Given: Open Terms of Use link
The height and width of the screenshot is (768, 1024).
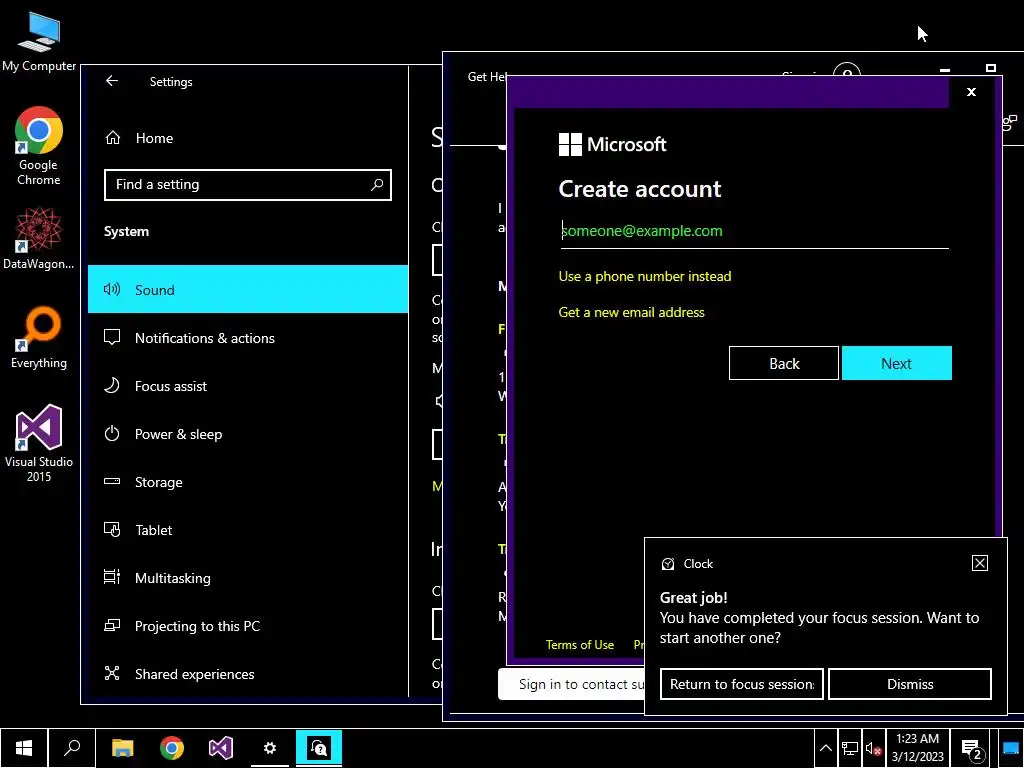Looking at the screenshot, I should (x=580, y=645).
